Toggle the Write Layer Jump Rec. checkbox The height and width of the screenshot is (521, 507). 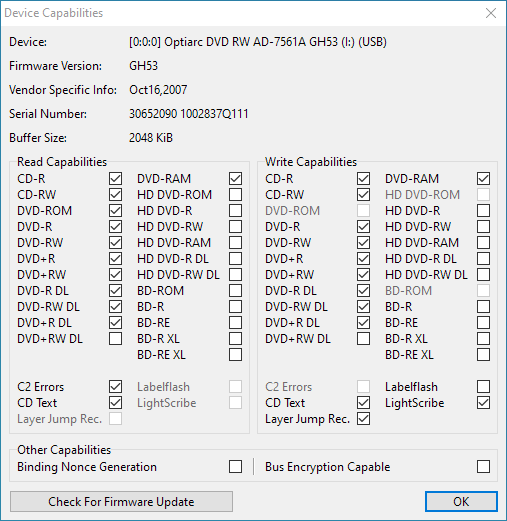point(363,419)
